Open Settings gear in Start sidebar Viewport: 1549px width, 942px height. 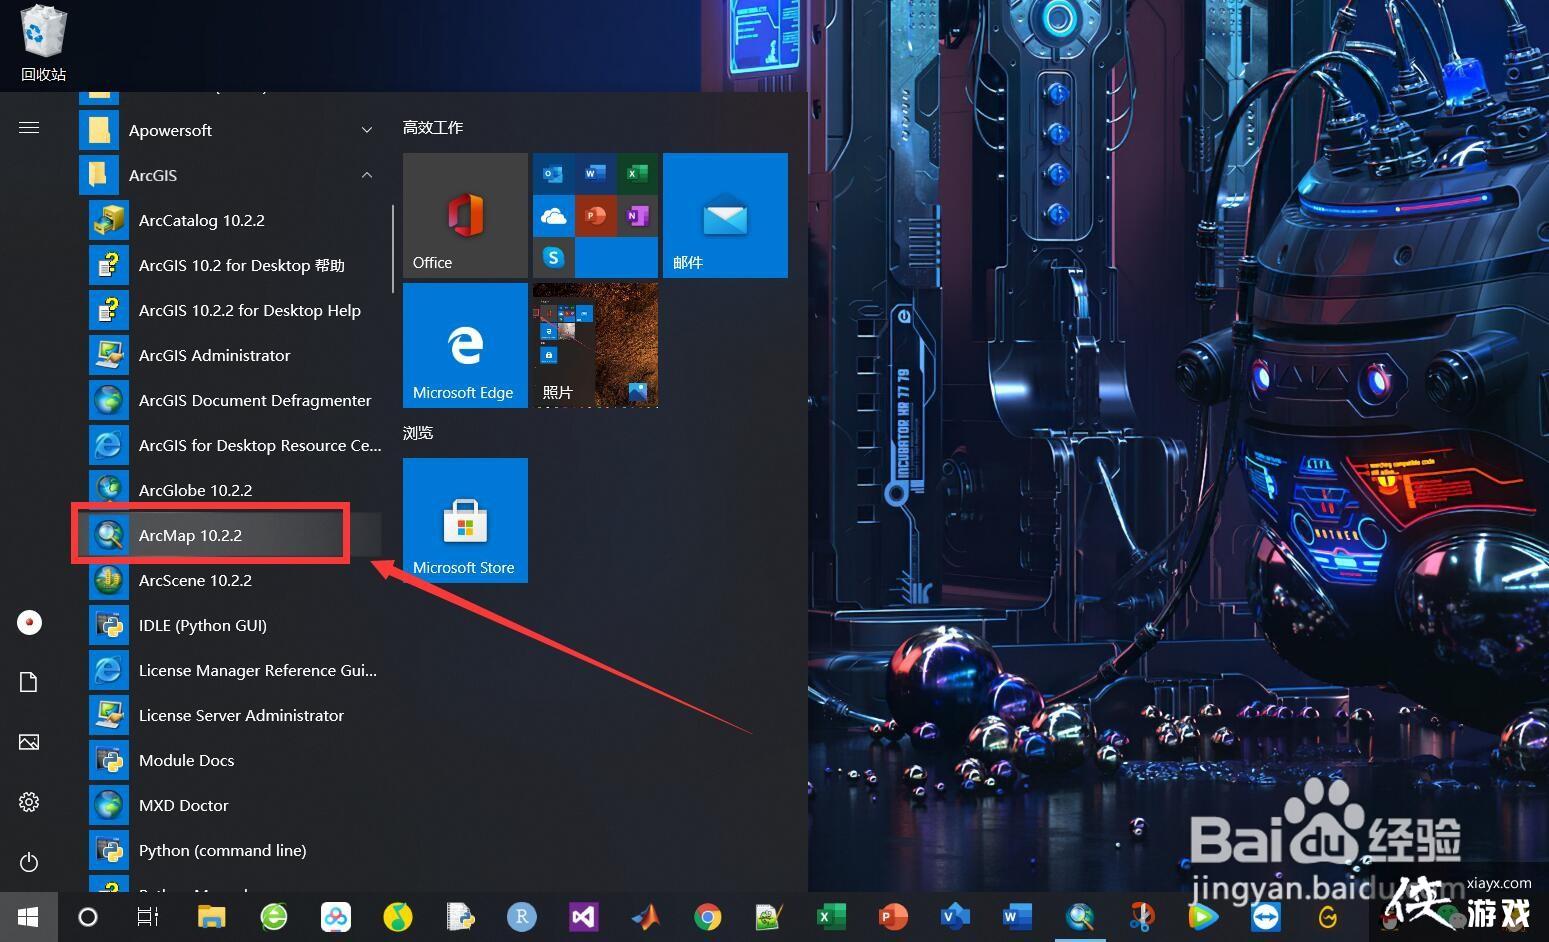tap(29, 802)
